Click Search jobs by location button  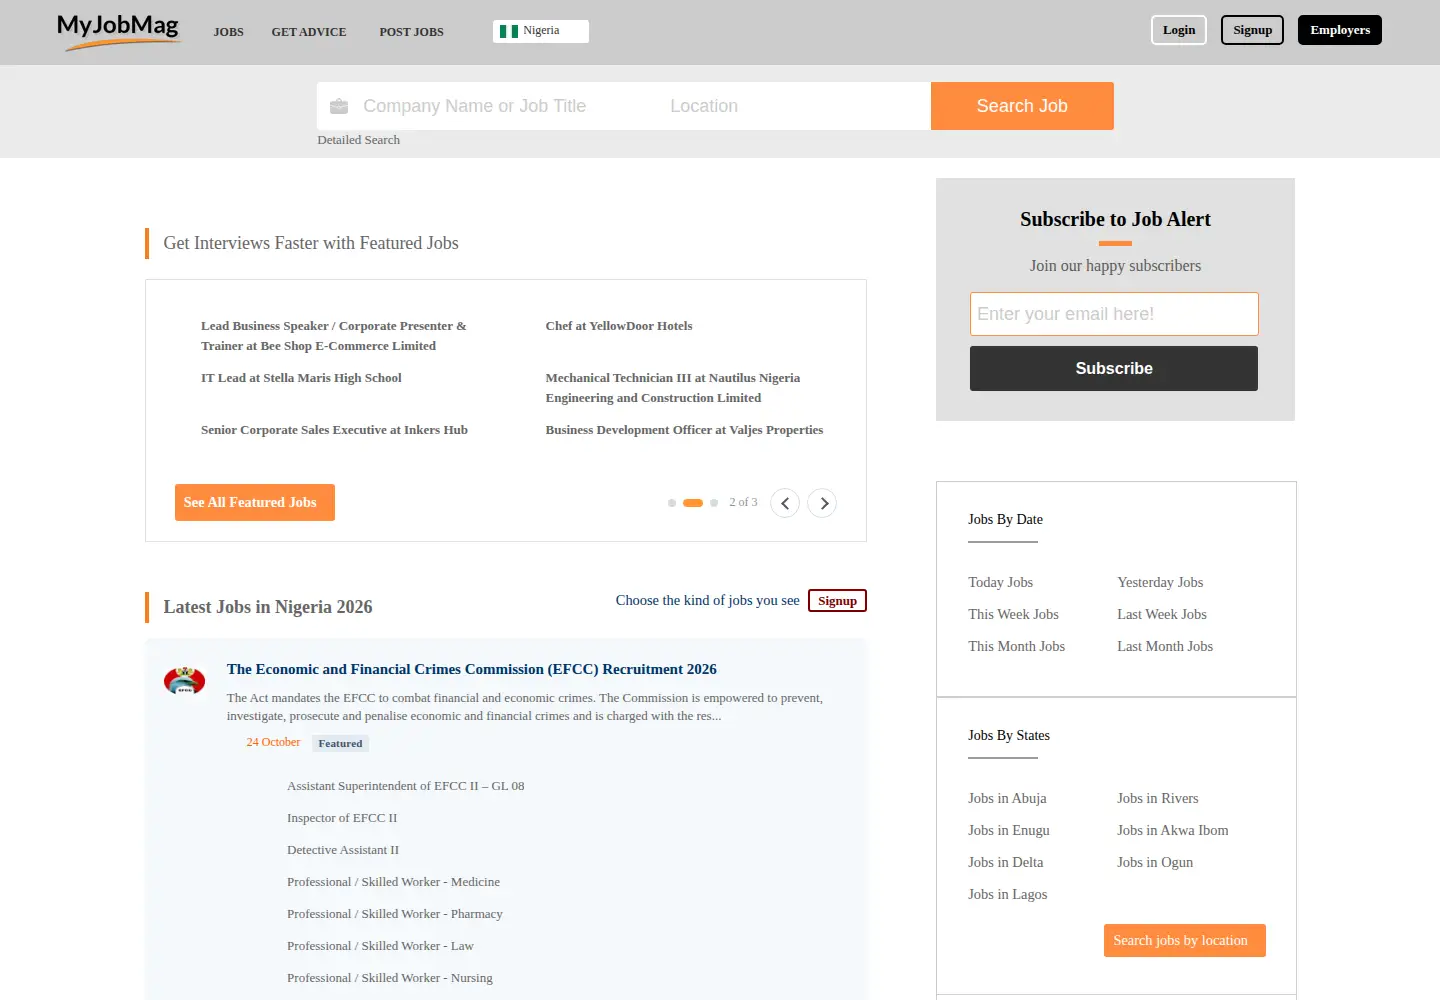[1184, 941]
